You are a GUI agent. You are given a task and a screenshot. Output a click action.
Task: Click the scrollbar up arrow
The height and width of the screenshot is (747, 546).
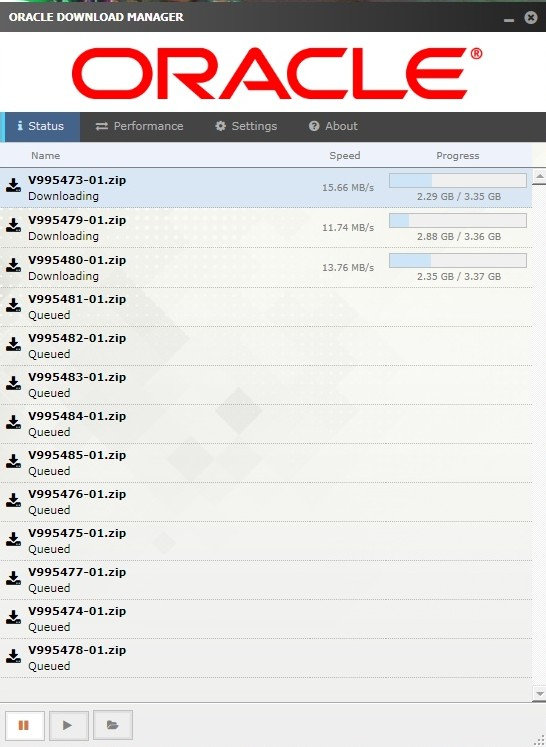[x=539, y=176]
